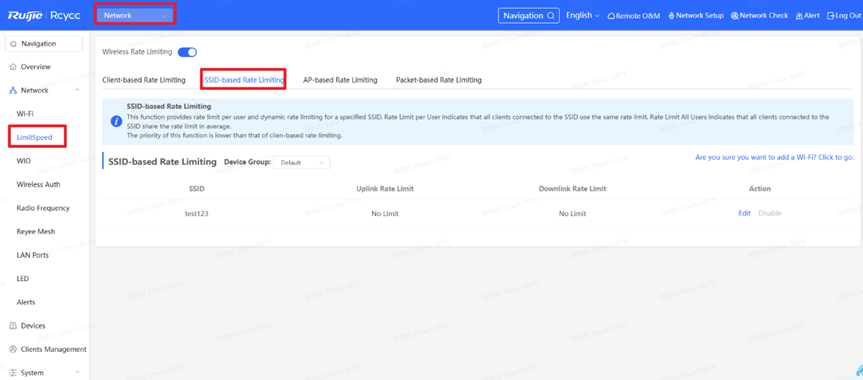
Task: Open the Network mode dropdown in header
Action: click(x=135, y=16)
